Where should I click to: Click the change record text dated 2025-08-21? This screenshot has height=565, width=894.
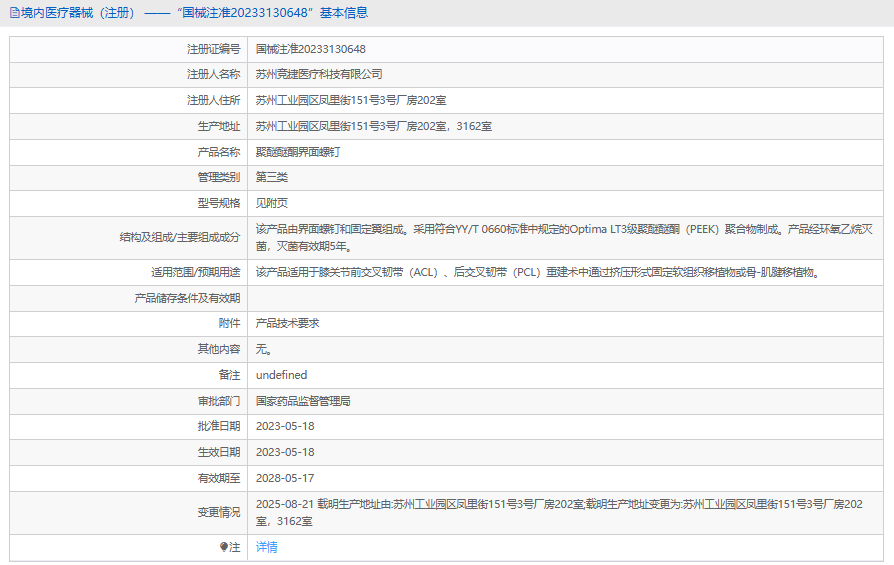[x=558, y=512]
